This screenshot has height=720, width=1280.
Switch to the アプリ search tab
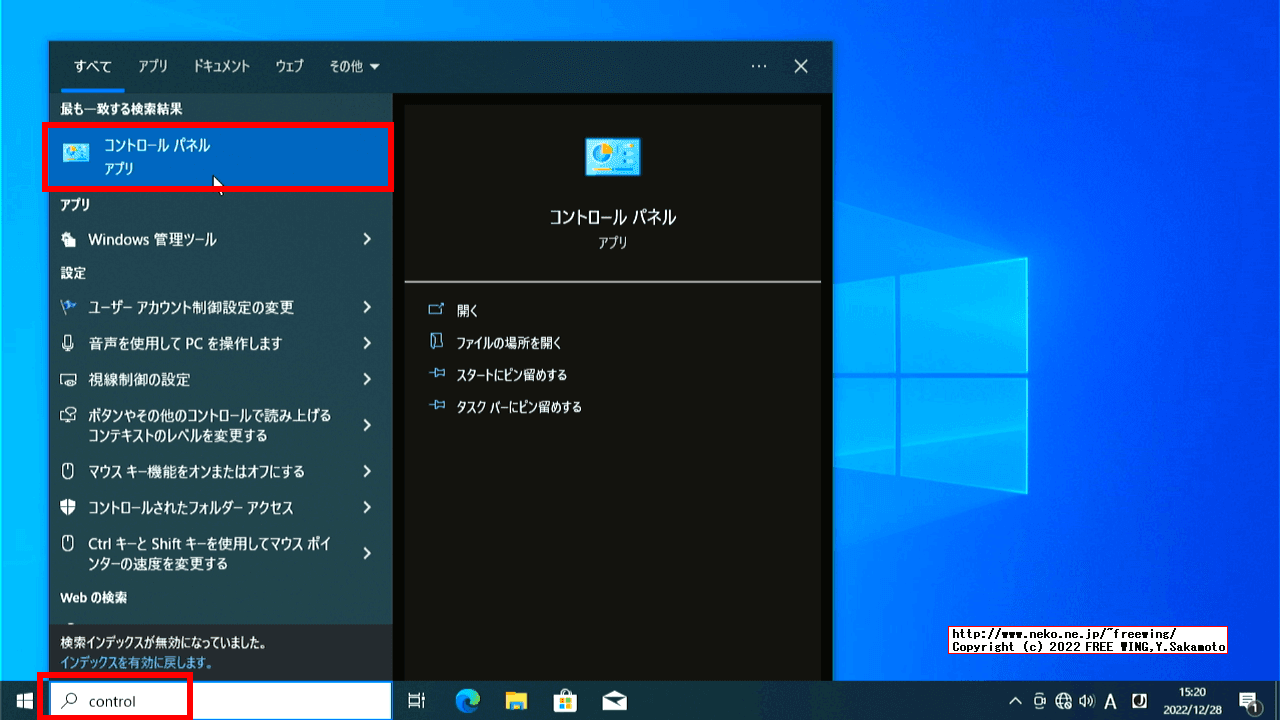click(x=152, y=66)
